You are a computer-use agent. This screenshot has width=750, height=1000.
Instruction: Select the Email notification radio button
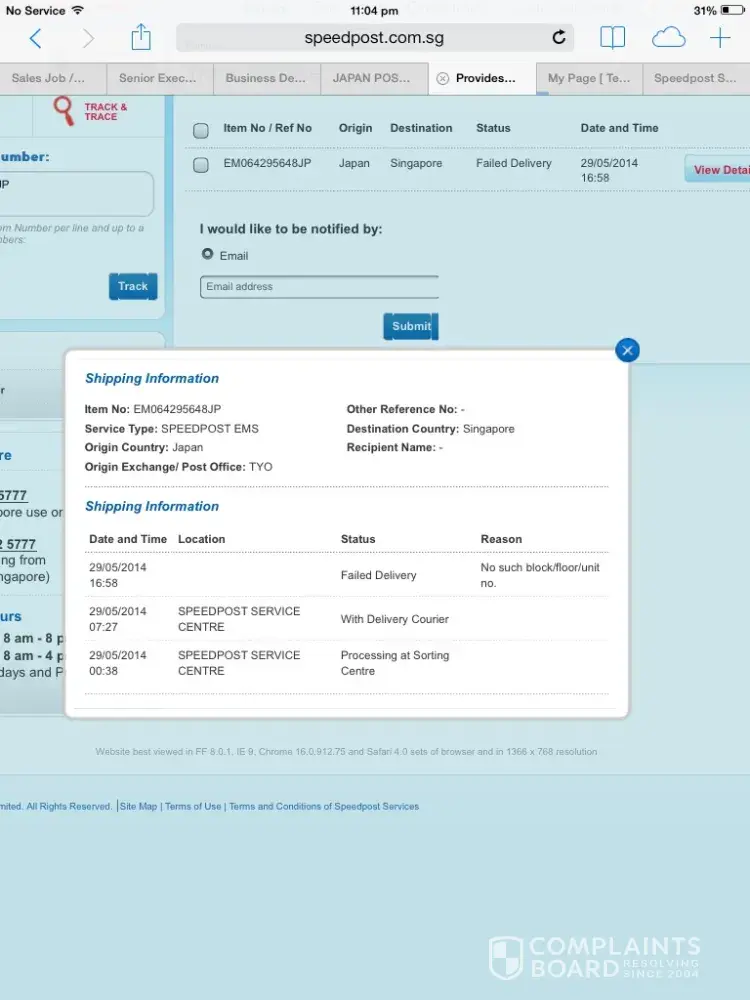(208, 254)
